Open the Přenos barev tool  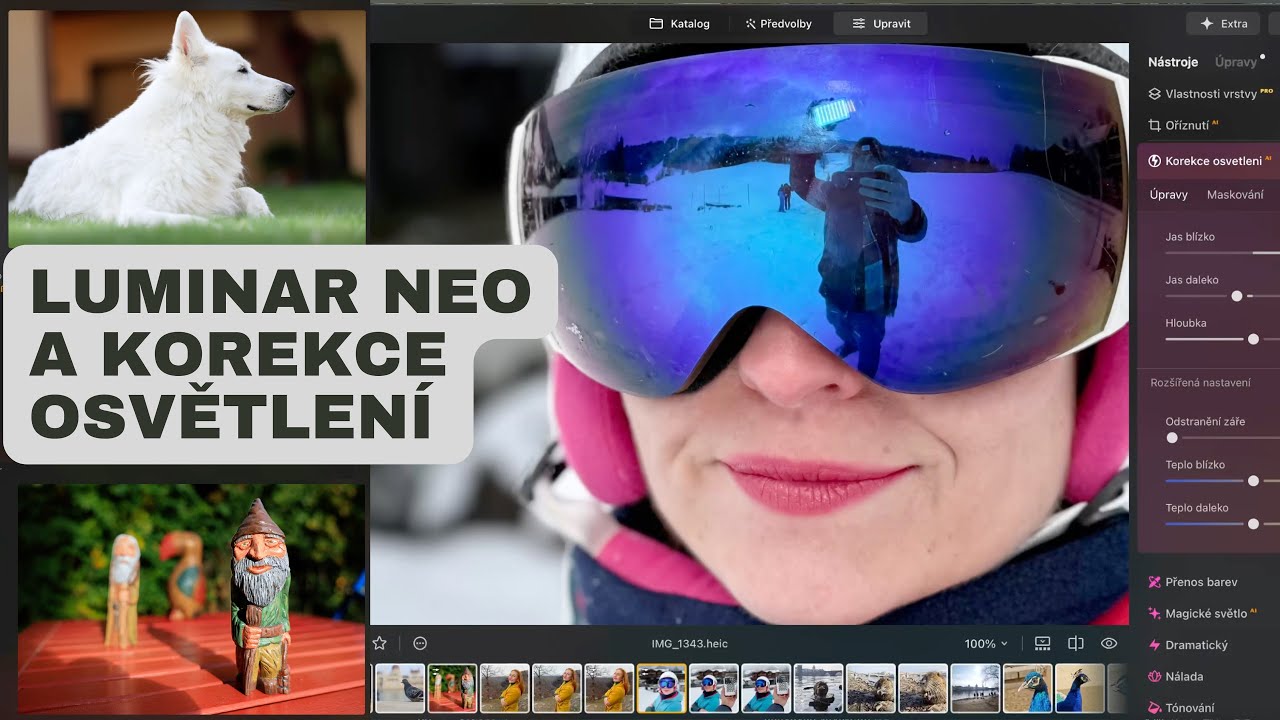[1193, 582]
